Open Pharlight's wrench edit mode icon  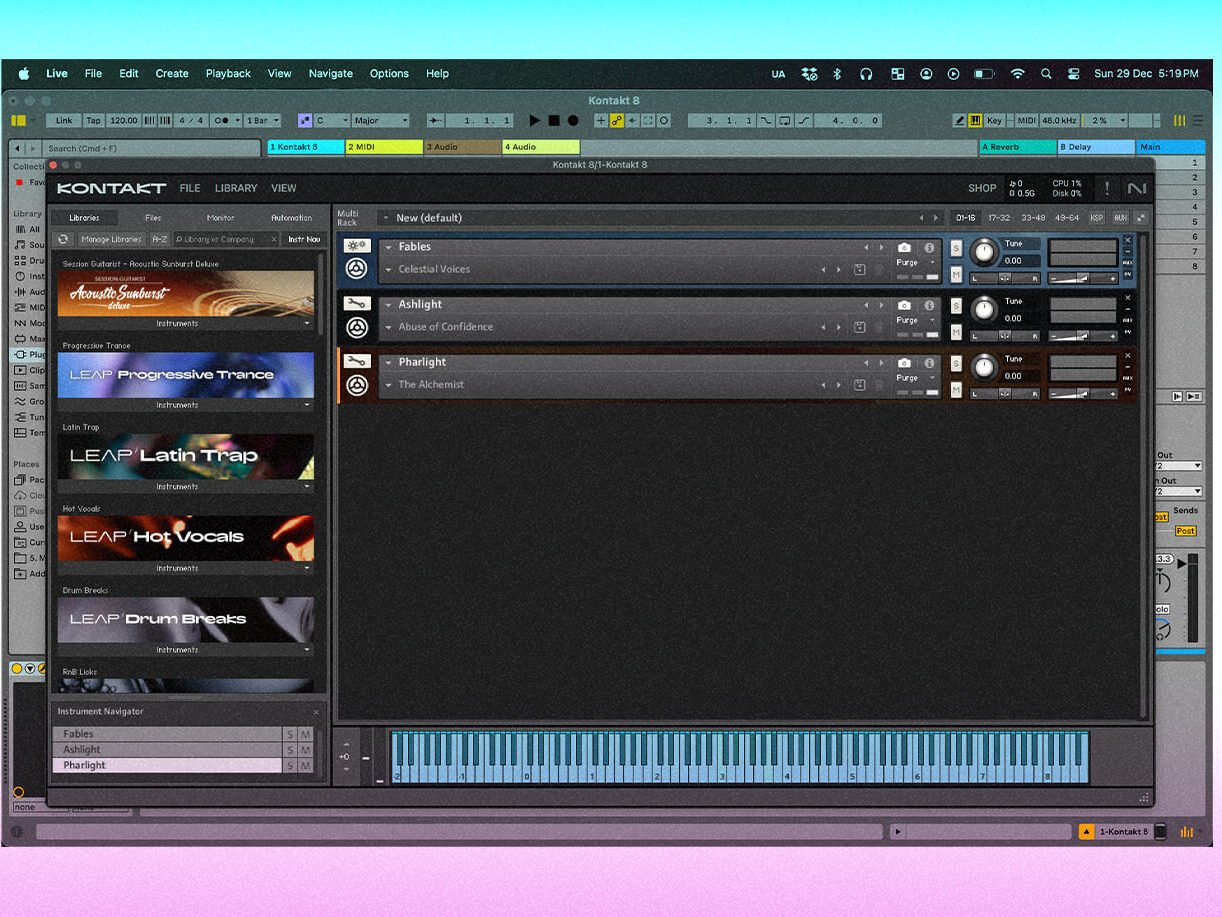point(357,361)
